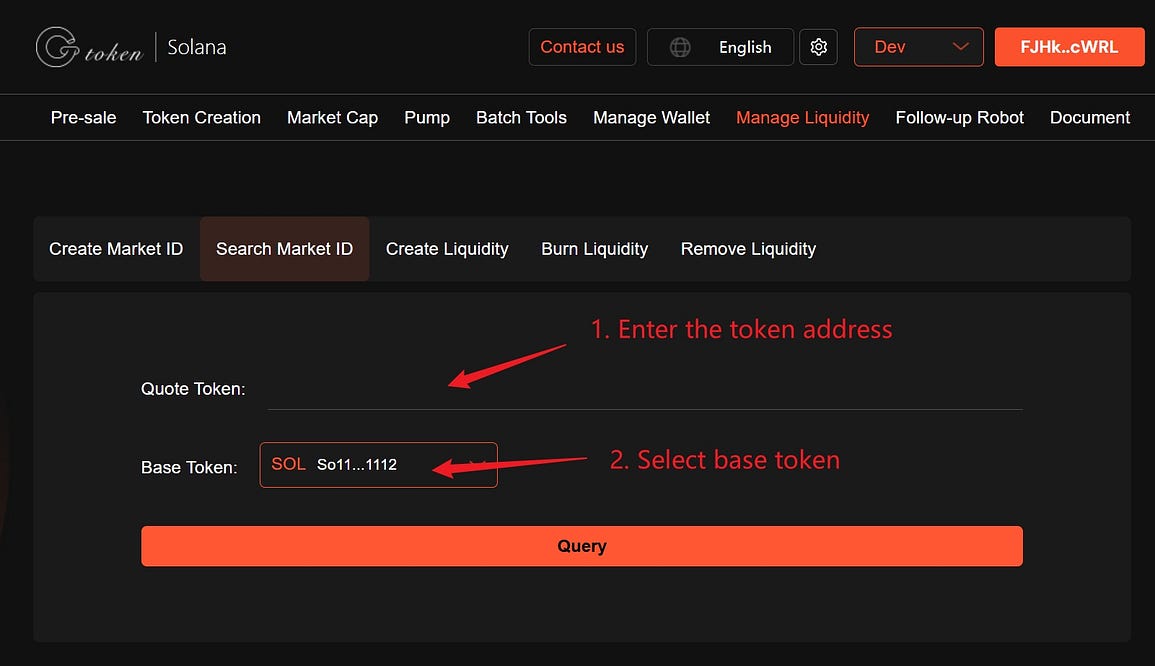Open the Burn Liquidity tab
The image size is (1155, 666).
coord(594,249)
